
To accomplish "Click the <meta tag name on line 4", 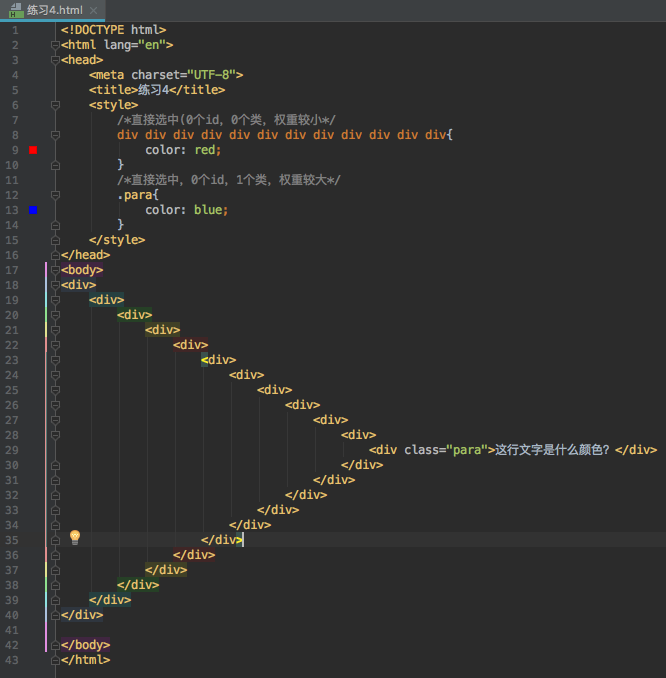I will [106, 75].
